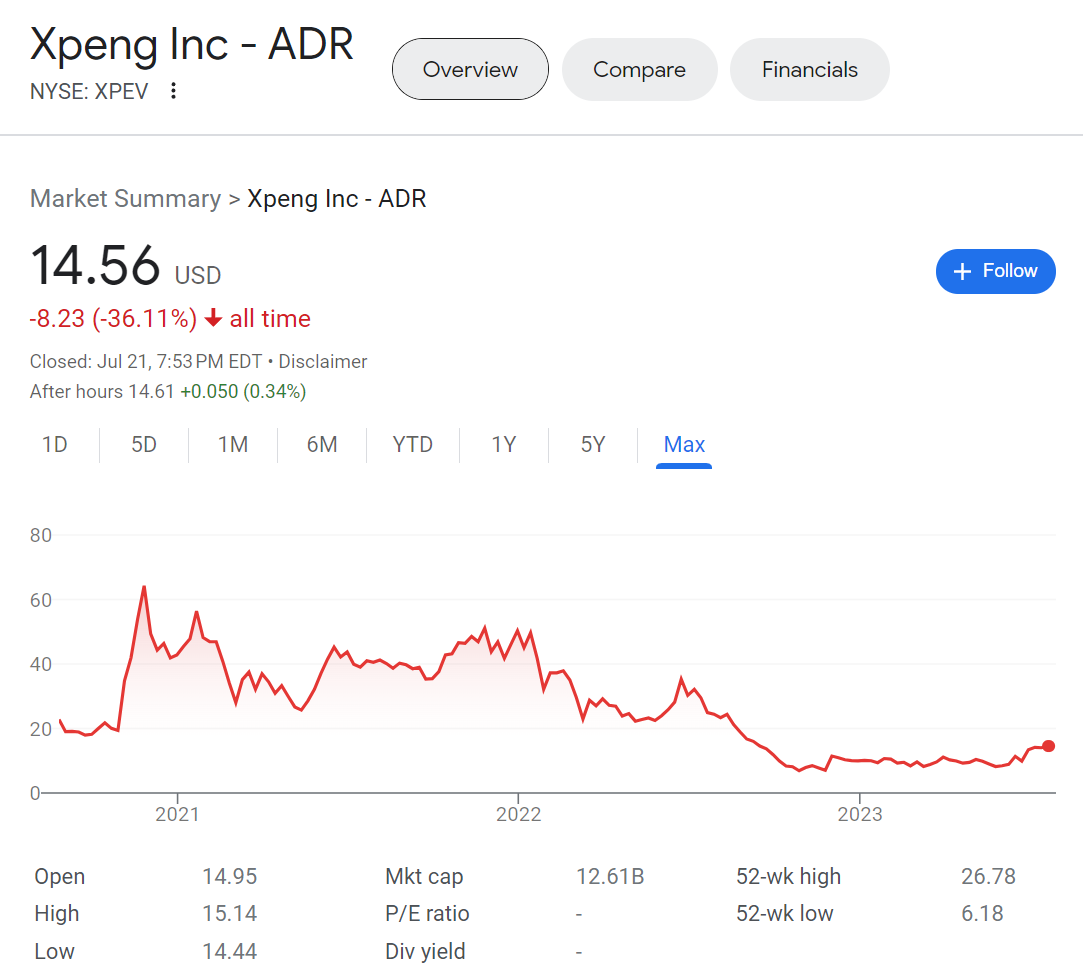Viewport: 1083px width, 978px height.
Task: Click the Mkt cap value 12.61B
Action: tap(610, 876)
